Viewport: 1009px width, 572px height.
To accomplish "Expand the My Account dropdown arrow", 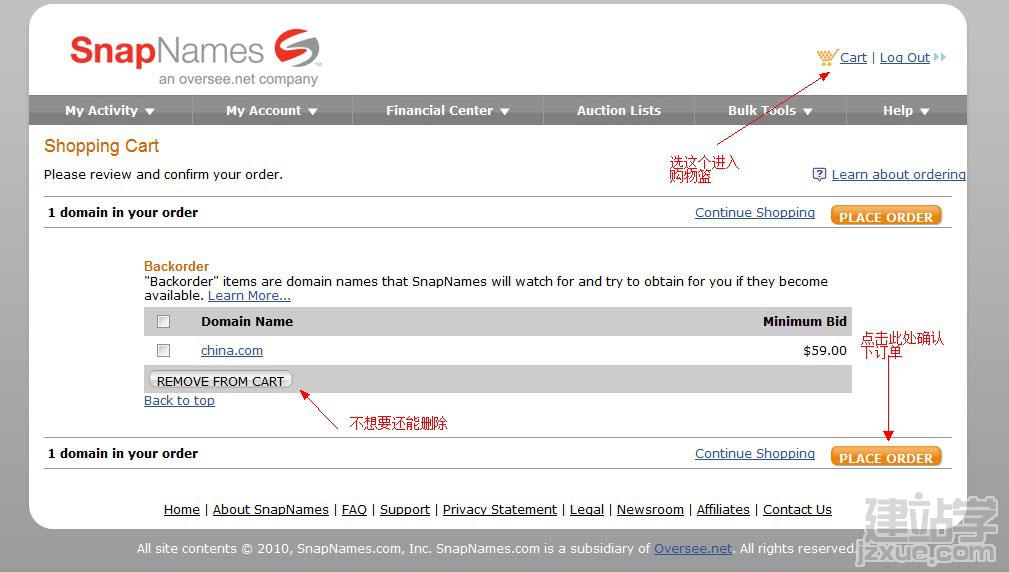I will [313, 111].
